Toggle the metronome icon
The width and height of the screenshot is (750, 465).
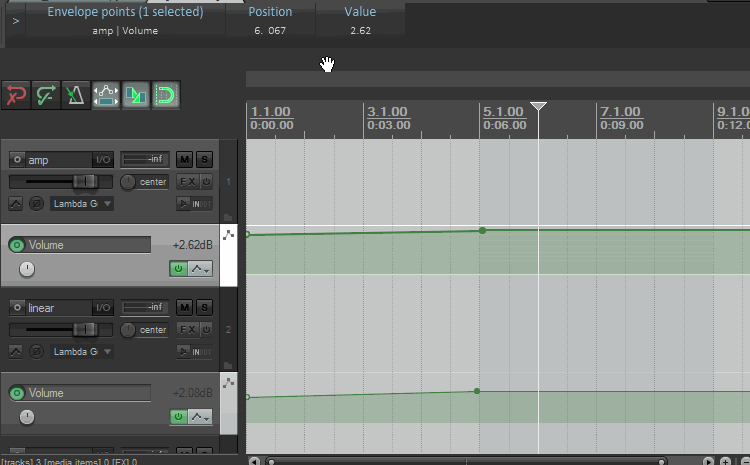point(76,95)
